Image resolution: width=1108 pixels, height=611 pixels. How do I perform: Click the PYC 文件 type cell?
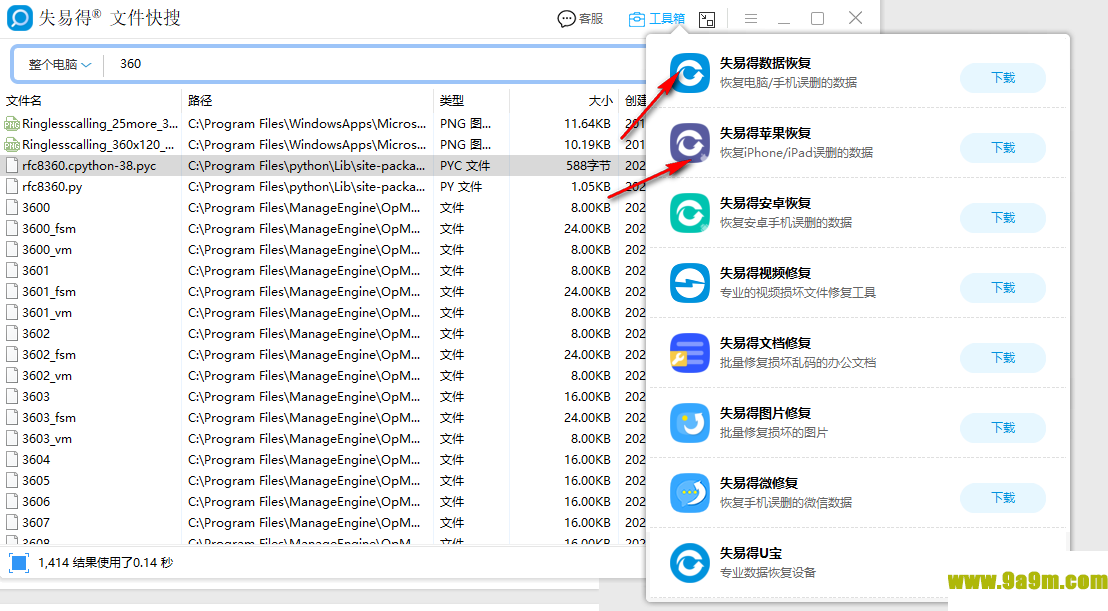tap(465, 166)
